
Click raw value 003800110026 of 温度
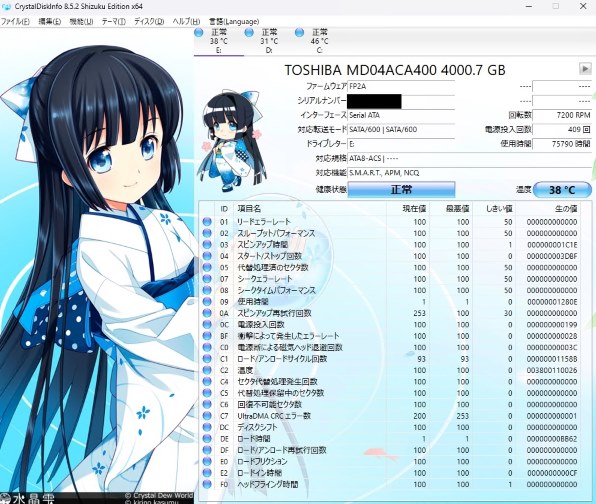[552, 370]
